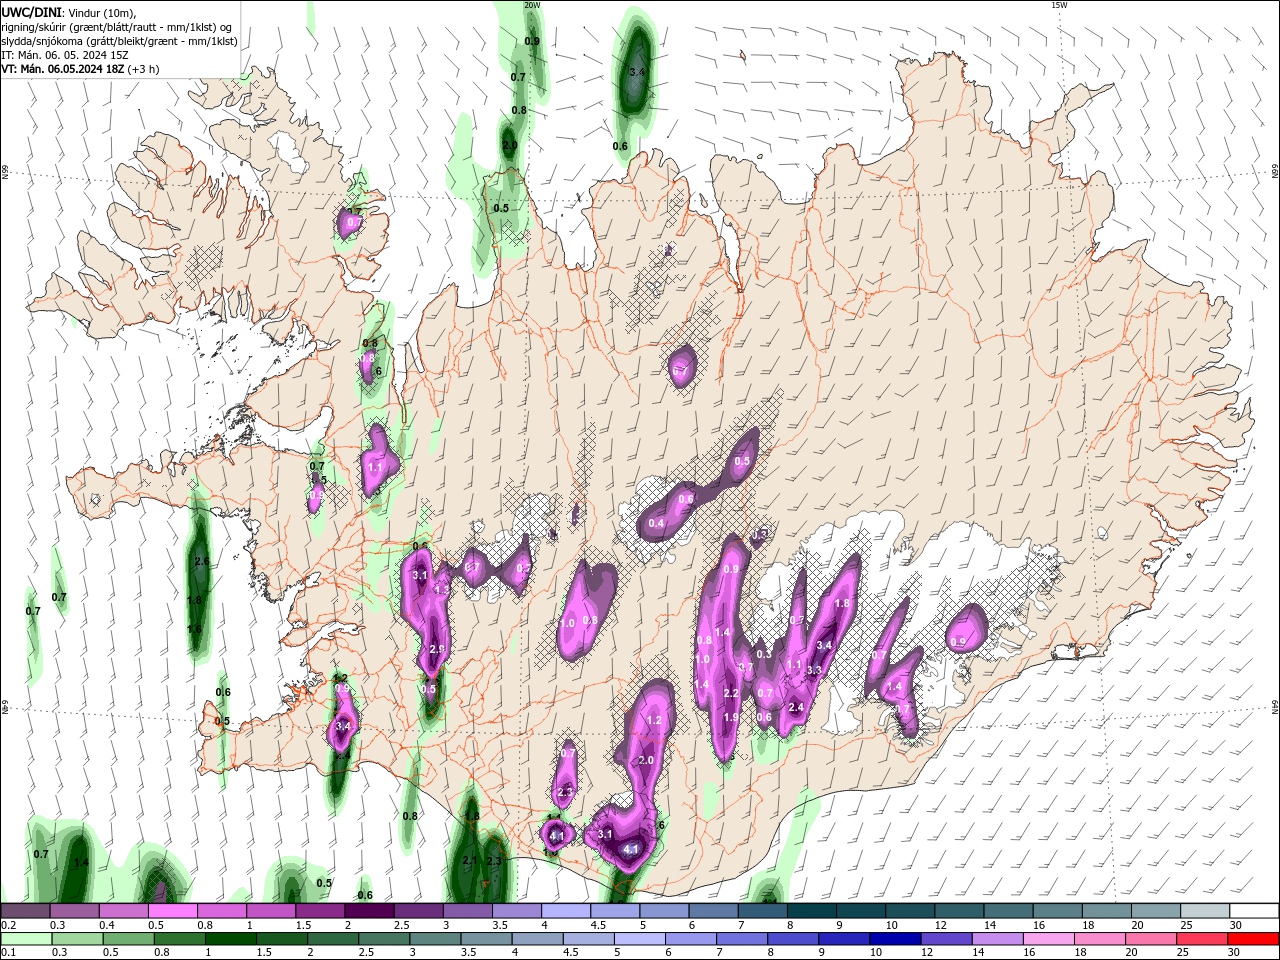The image size is (1280, 960).
Task: Click the '2.1' rain value off the south coast
Action: coord(469,860)
